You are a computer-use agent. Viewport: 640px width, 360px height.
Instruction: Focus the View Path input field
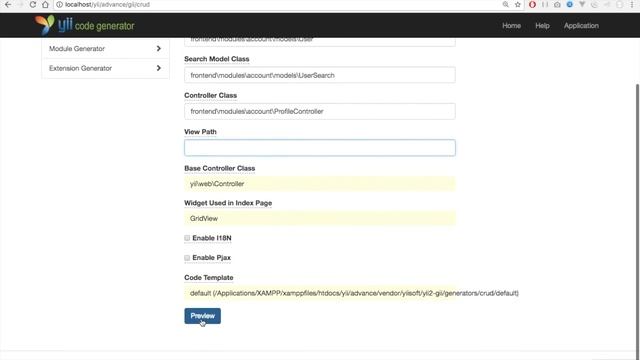click(320, 148)
